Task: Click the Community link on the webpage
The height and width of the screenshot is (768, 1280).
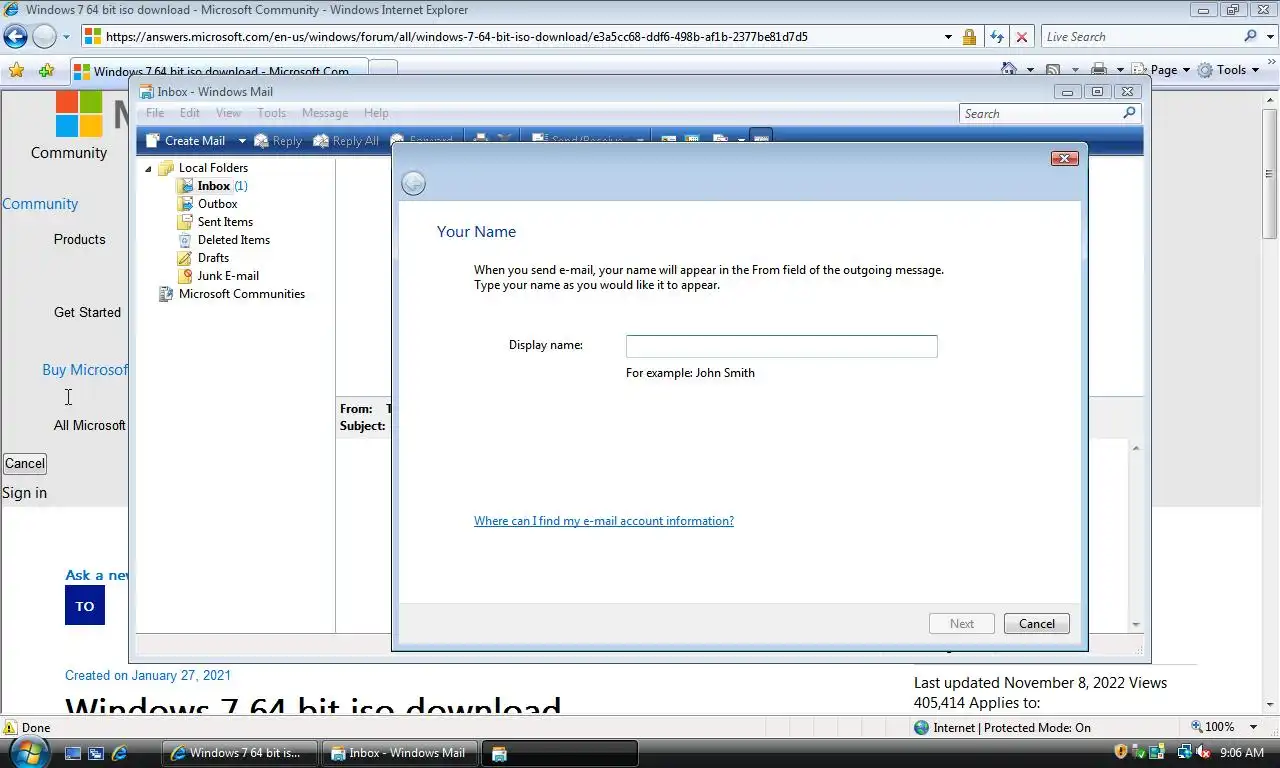Action: point(40,204)
